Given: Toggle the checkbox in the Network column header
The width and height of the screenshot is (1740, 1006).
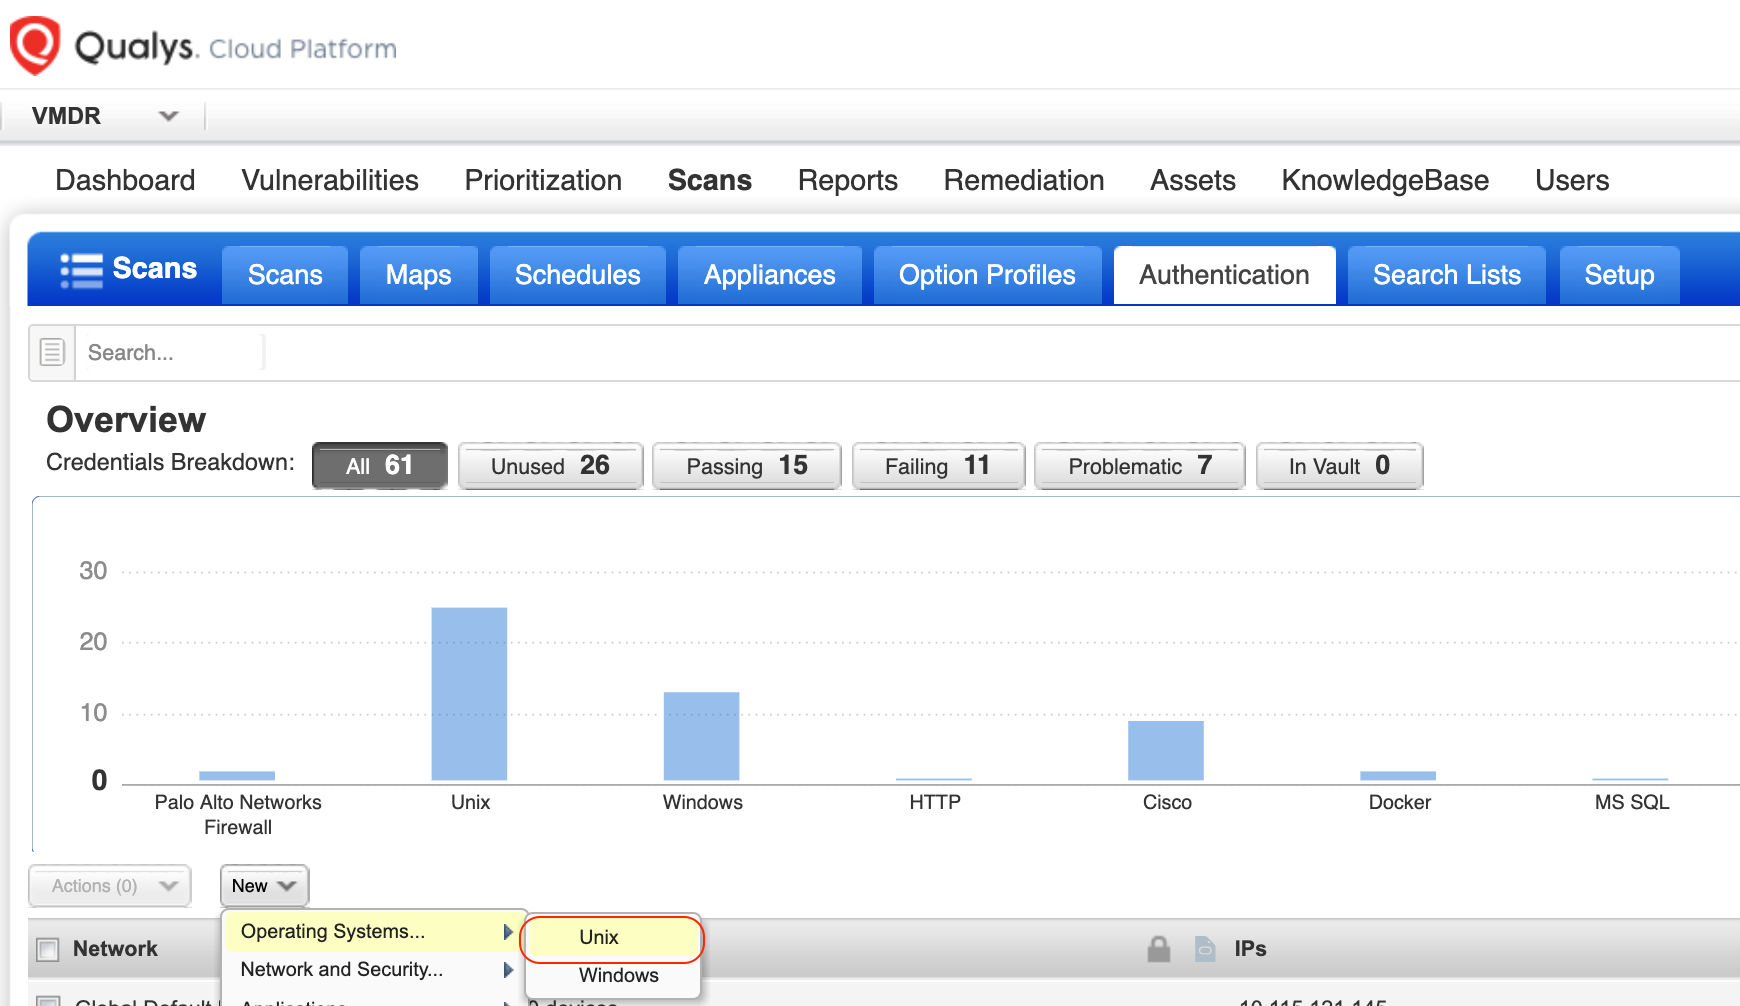Looking at the screenshot, I should [47, 948].
